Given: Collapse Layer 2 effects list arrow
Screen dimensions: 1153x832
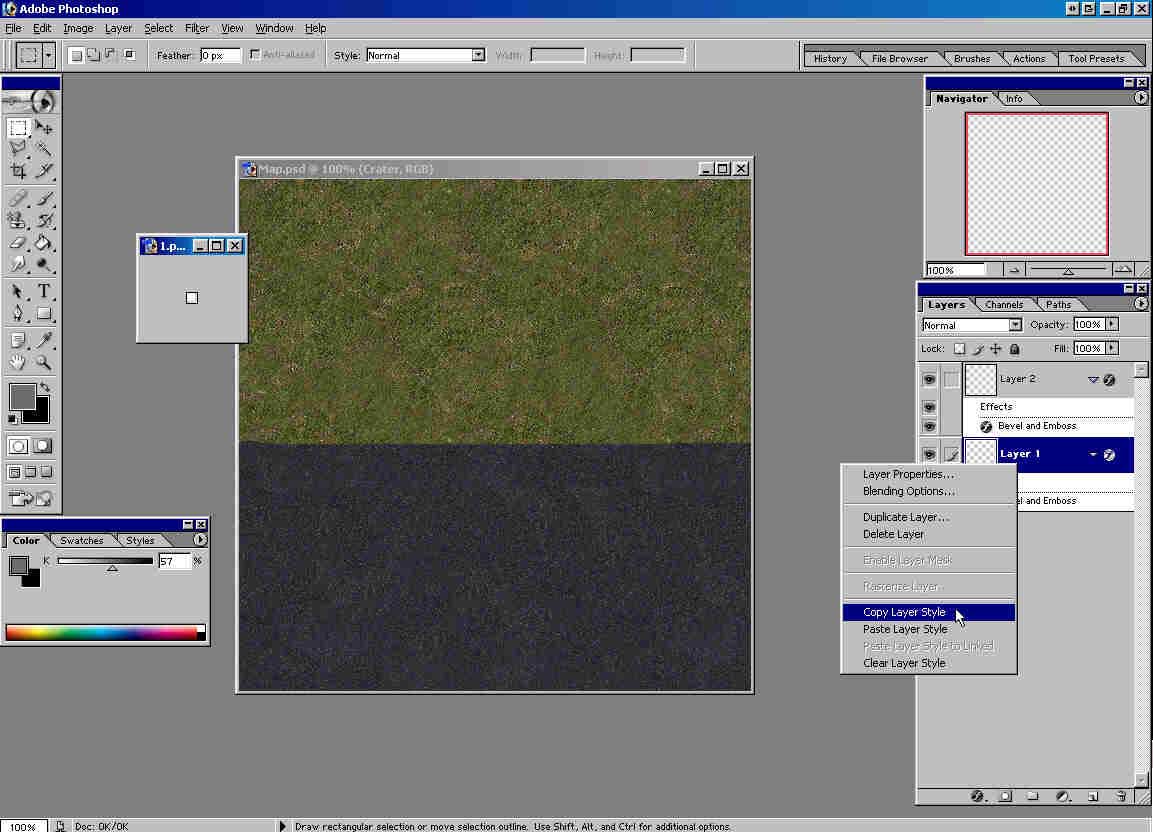Looking at the screenshot, I should pyautogui.click(x=1093, y=380).
